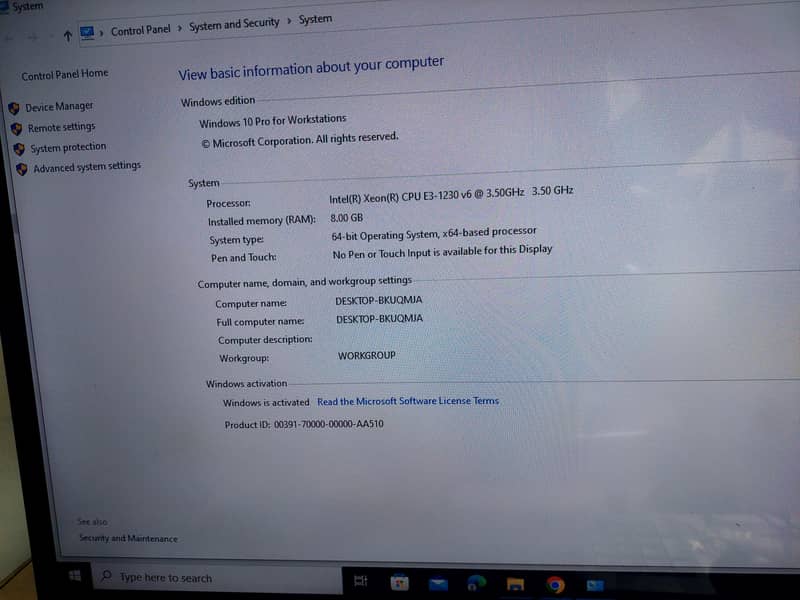800x600 pixels.
Task: Open Mail app from taskbar
Action: pos(438,583)
